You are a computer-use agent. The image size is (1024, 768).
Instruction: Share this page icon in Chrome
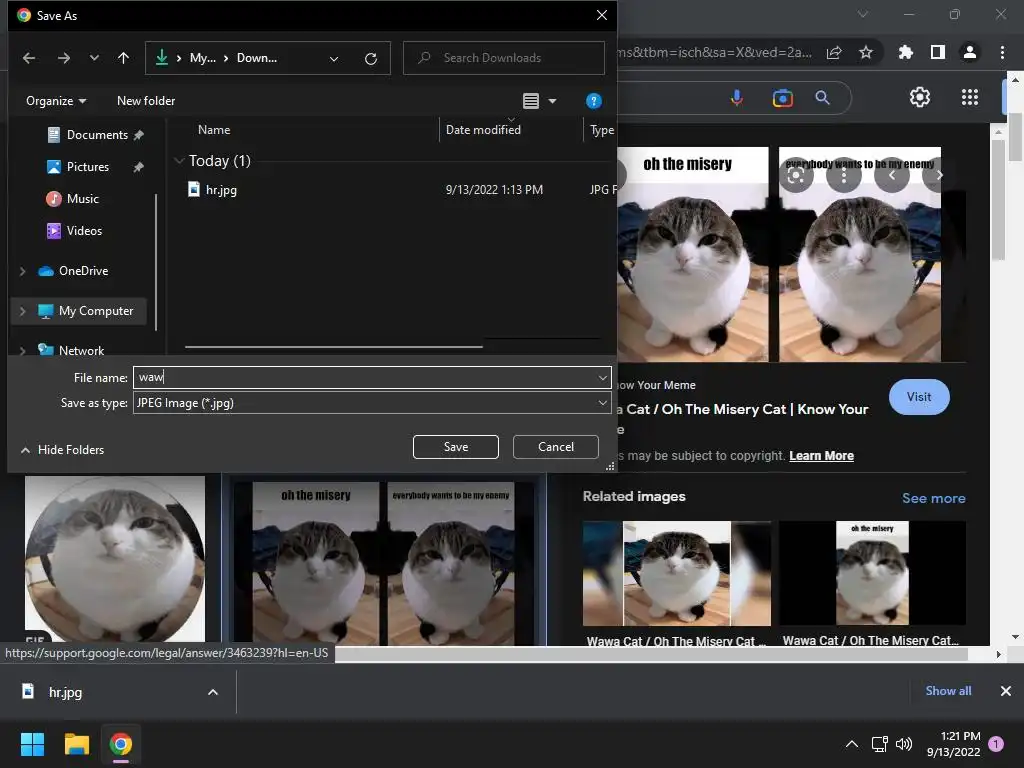tap(834, 52)
